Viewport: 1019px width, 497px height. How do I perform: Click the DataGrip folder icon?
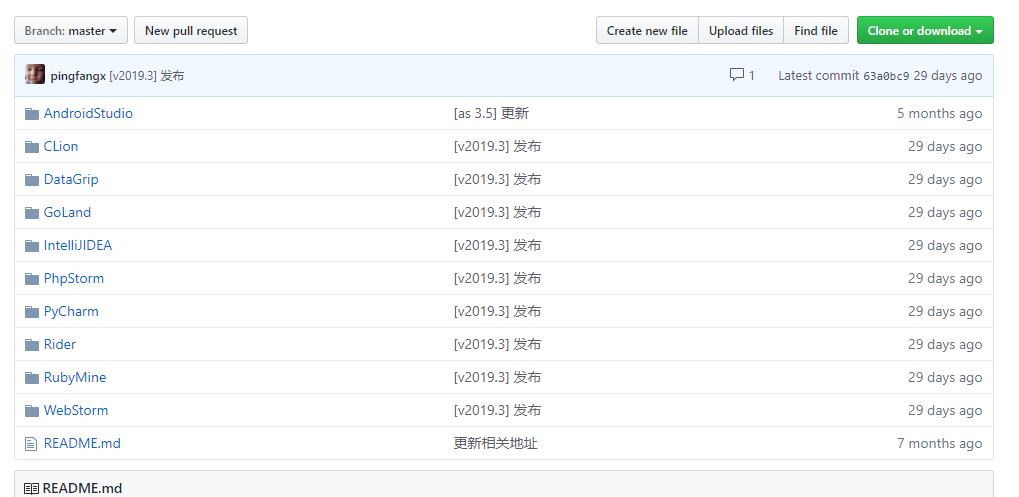pos(32,180)
